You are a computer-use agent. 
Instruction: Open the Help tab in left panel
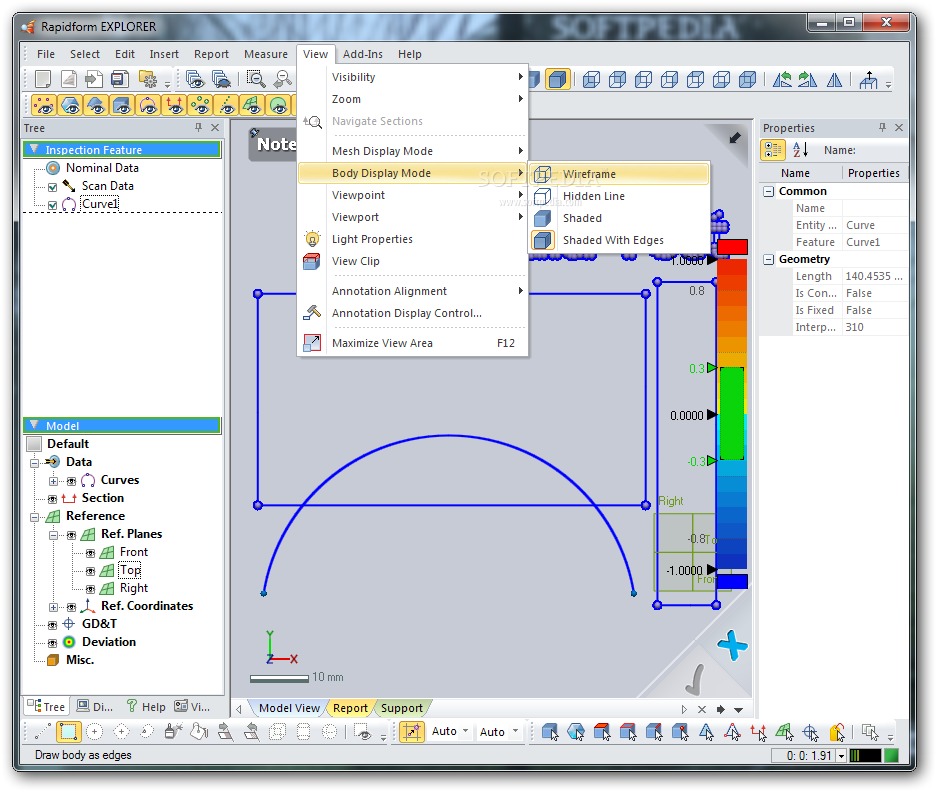click(146, 707)
